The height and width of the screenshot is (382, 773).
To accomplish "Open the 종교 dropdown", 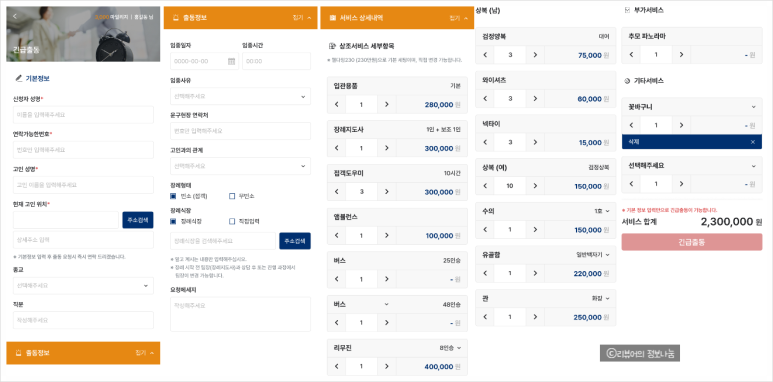I will 83,285.
